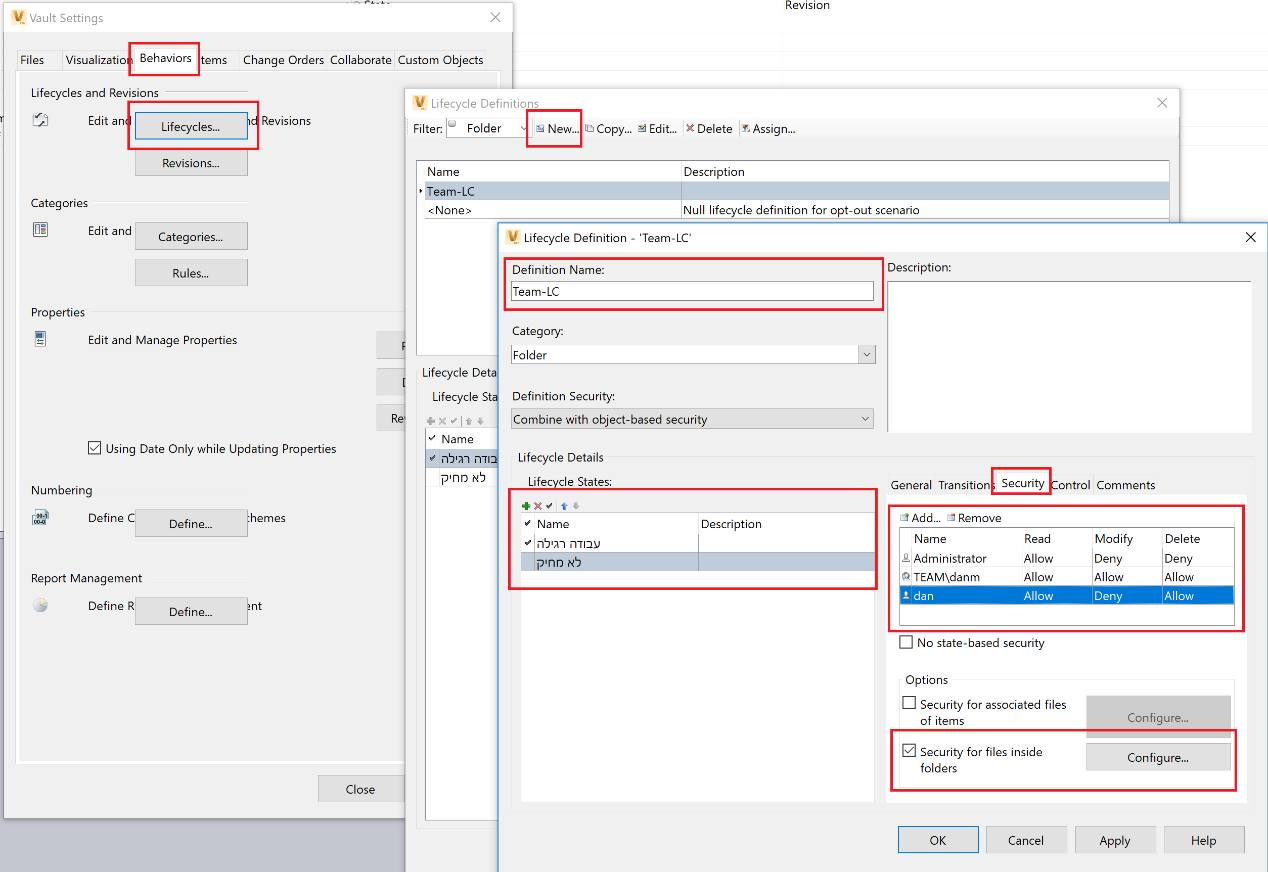Open the Custom Objects tab
Image resolution: width=1268 pixels, height=872 pixels.
pyautogui.click(x=440, y=60)
